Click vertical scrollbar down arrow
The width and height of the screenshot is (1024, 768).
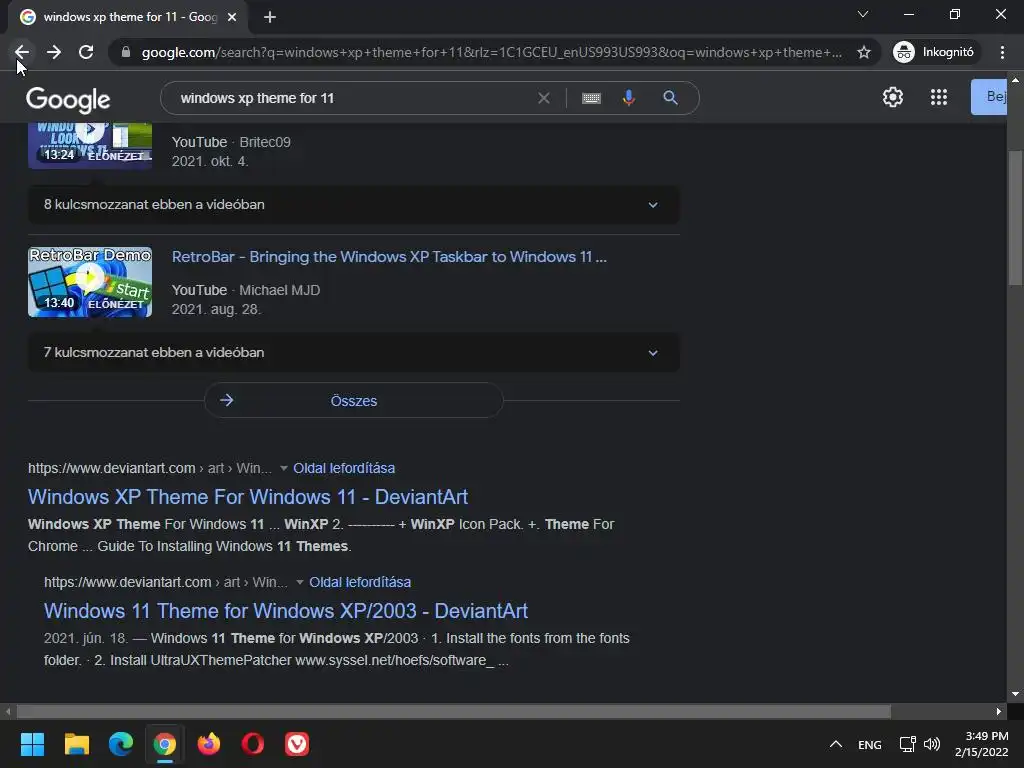click(1015, 694)
